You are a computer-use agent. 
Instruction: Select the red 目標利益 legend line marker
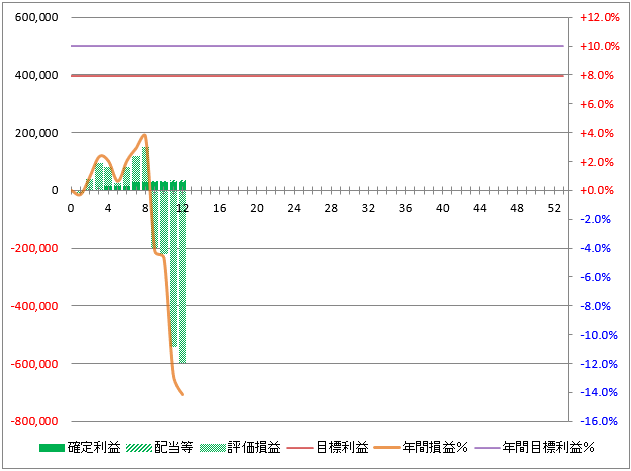tap(299, 448)
